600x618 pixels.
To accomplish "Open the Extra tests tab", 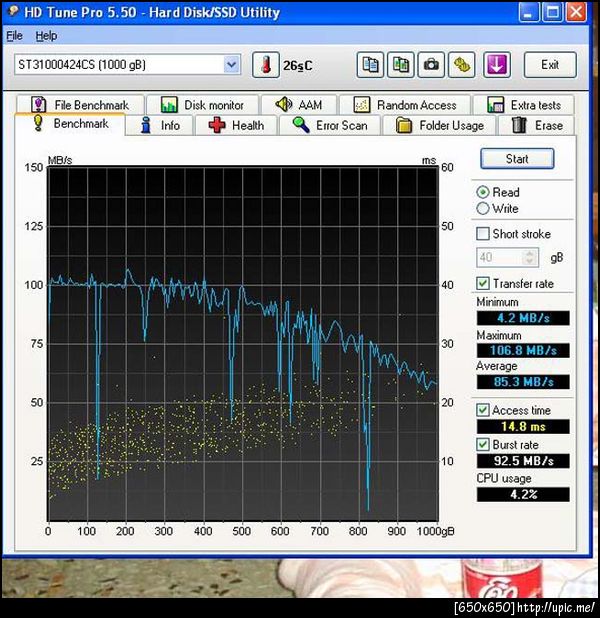I will tap(524, 105).
